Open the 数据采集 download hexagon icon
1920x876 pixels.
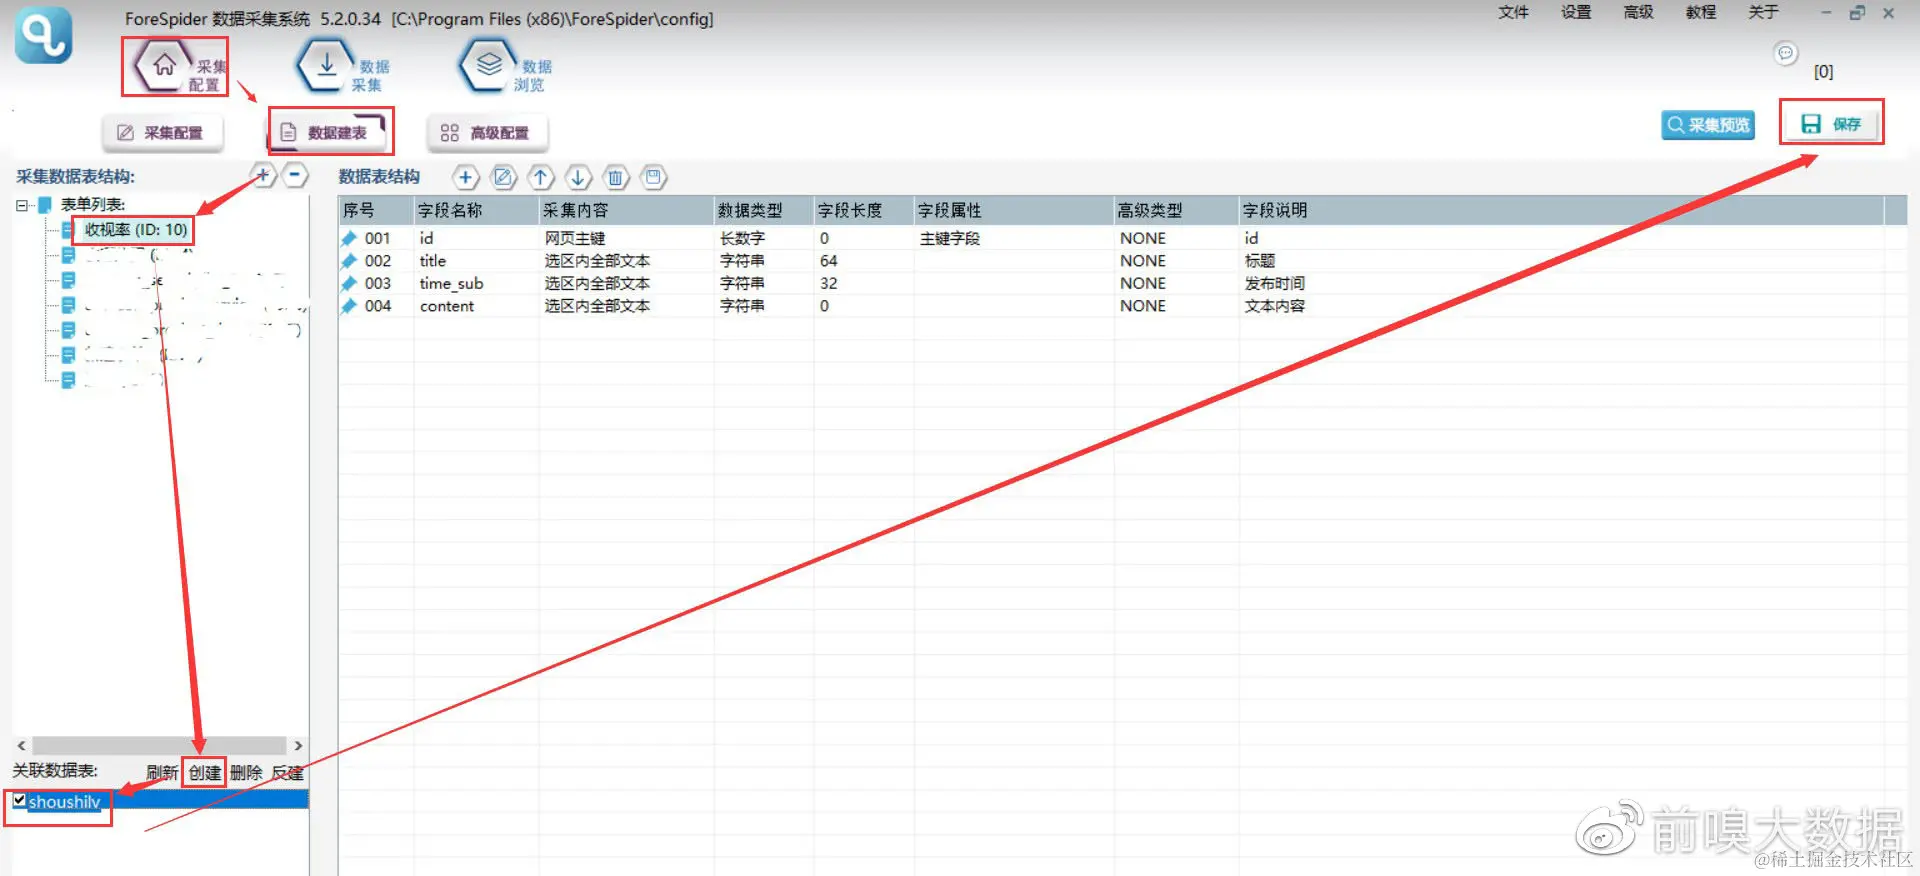(x=326, y=66)
